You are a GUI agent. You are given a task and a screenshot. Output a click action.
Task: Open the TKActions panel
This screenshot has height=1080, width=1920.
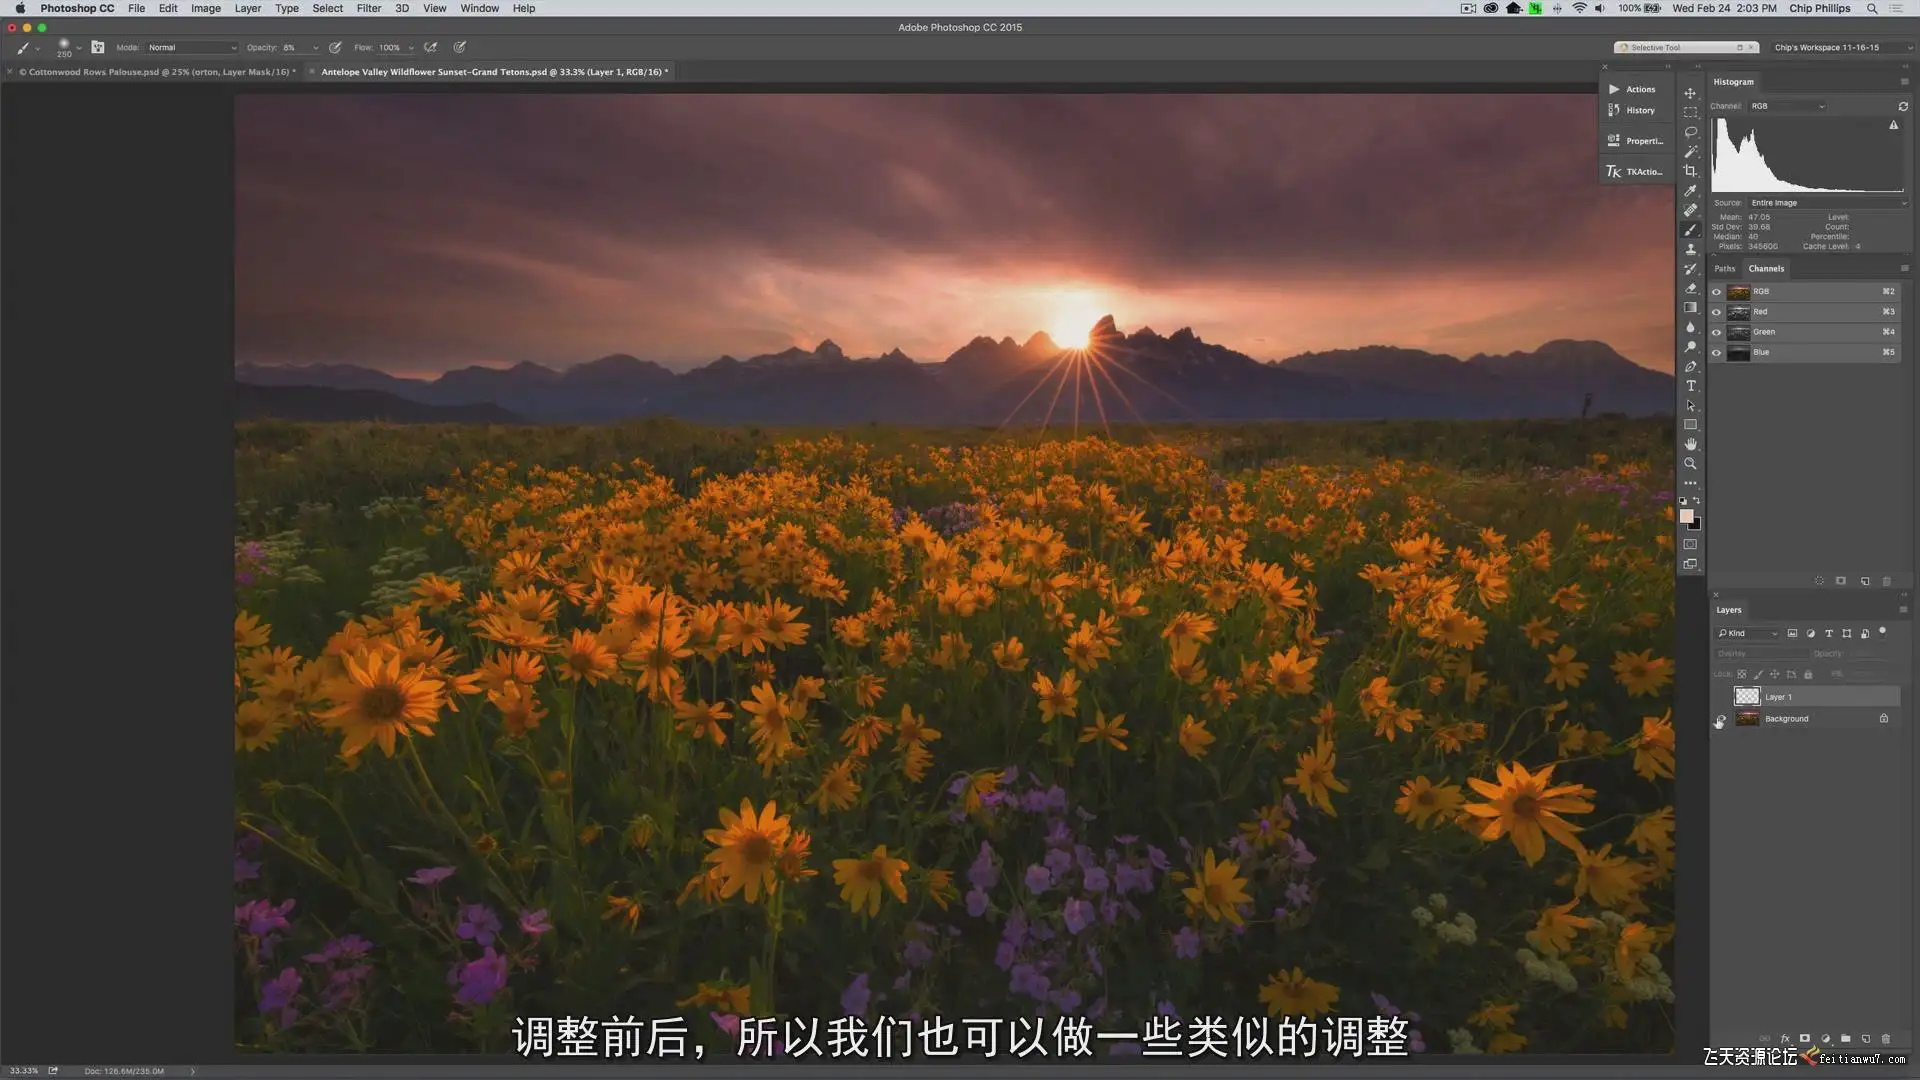coord(1634,172)
